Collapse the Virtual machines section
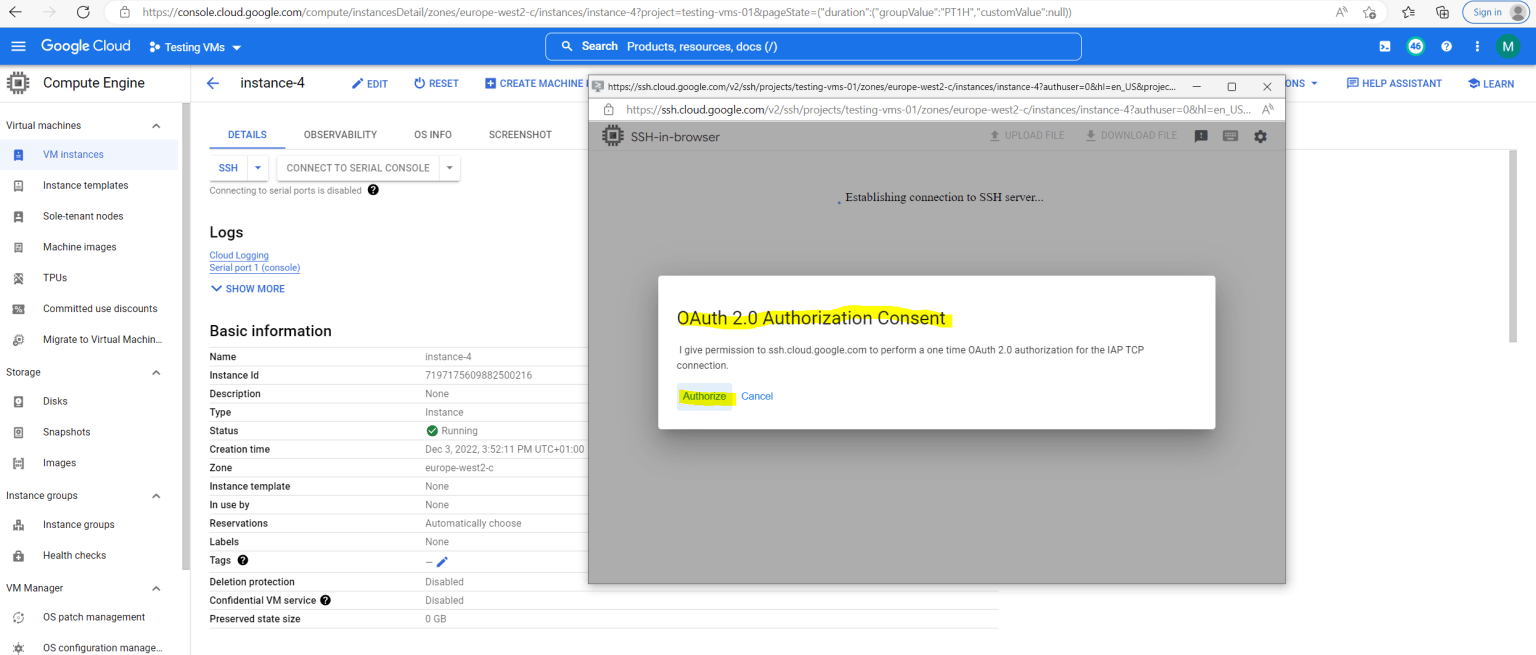The height and width of the screenshot is (655, 1536). (x=155, y=126)
